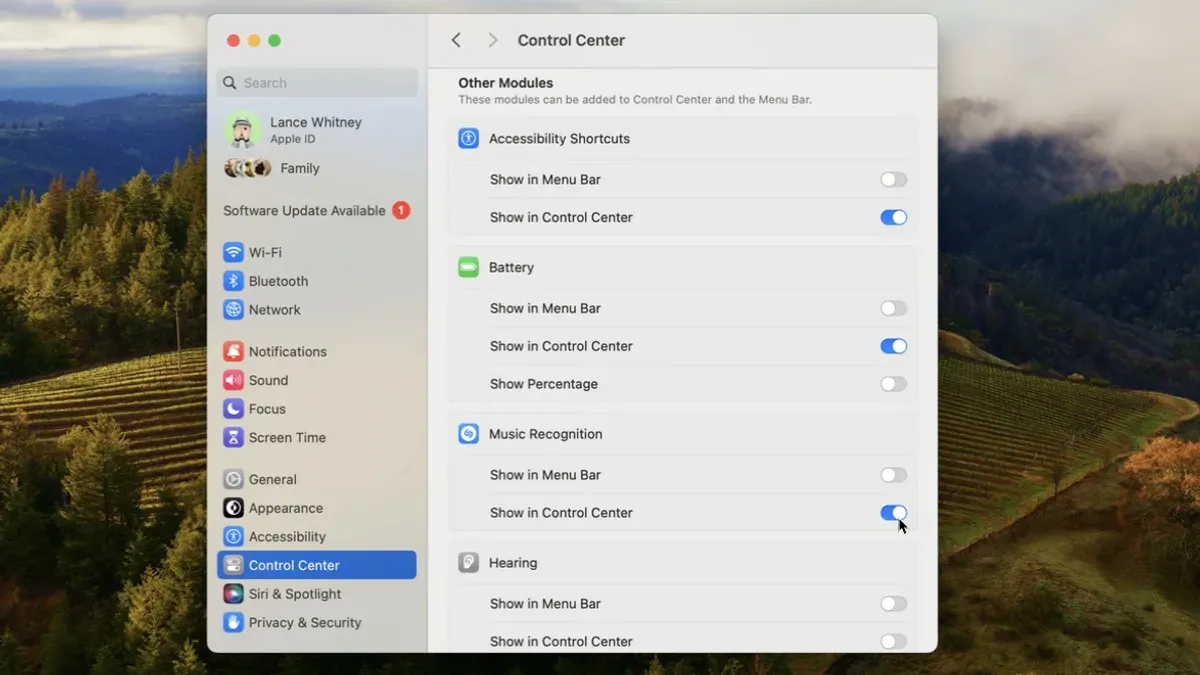Click the green Battery module icon
The image size is (1200, 675).
tap(468, 267)
